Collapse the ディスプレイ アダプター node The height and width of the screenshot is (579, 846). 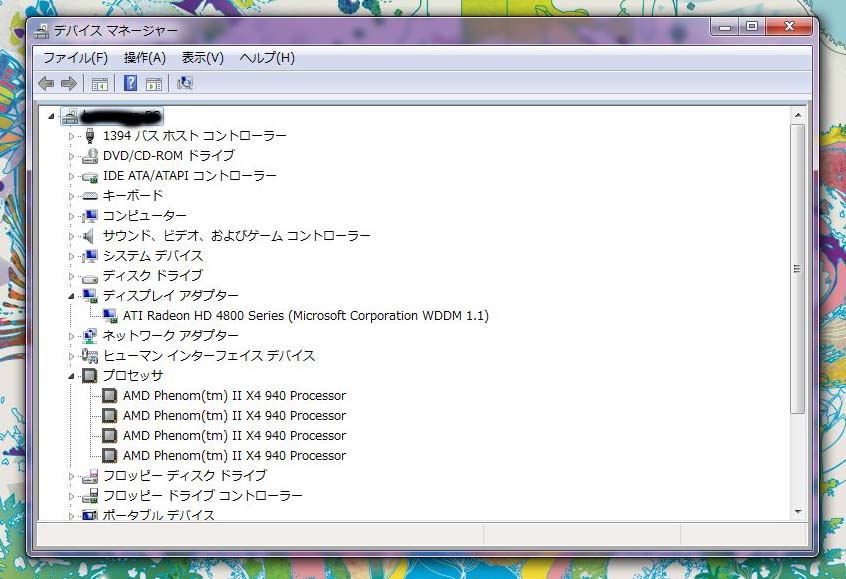coord(71,296)
